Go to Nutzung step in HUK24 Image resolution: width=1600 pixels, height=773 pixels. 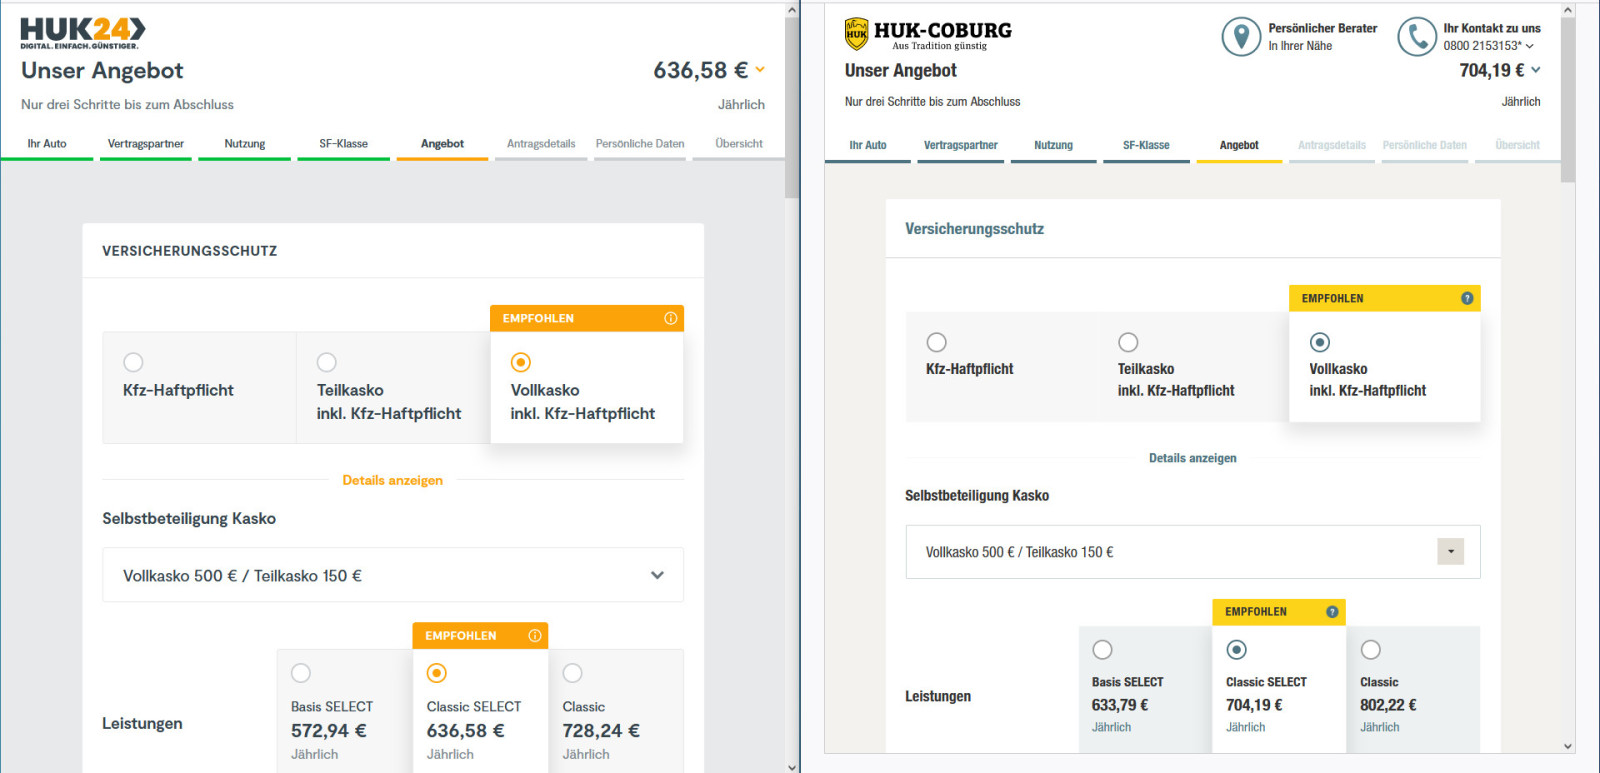pos(245,144)
